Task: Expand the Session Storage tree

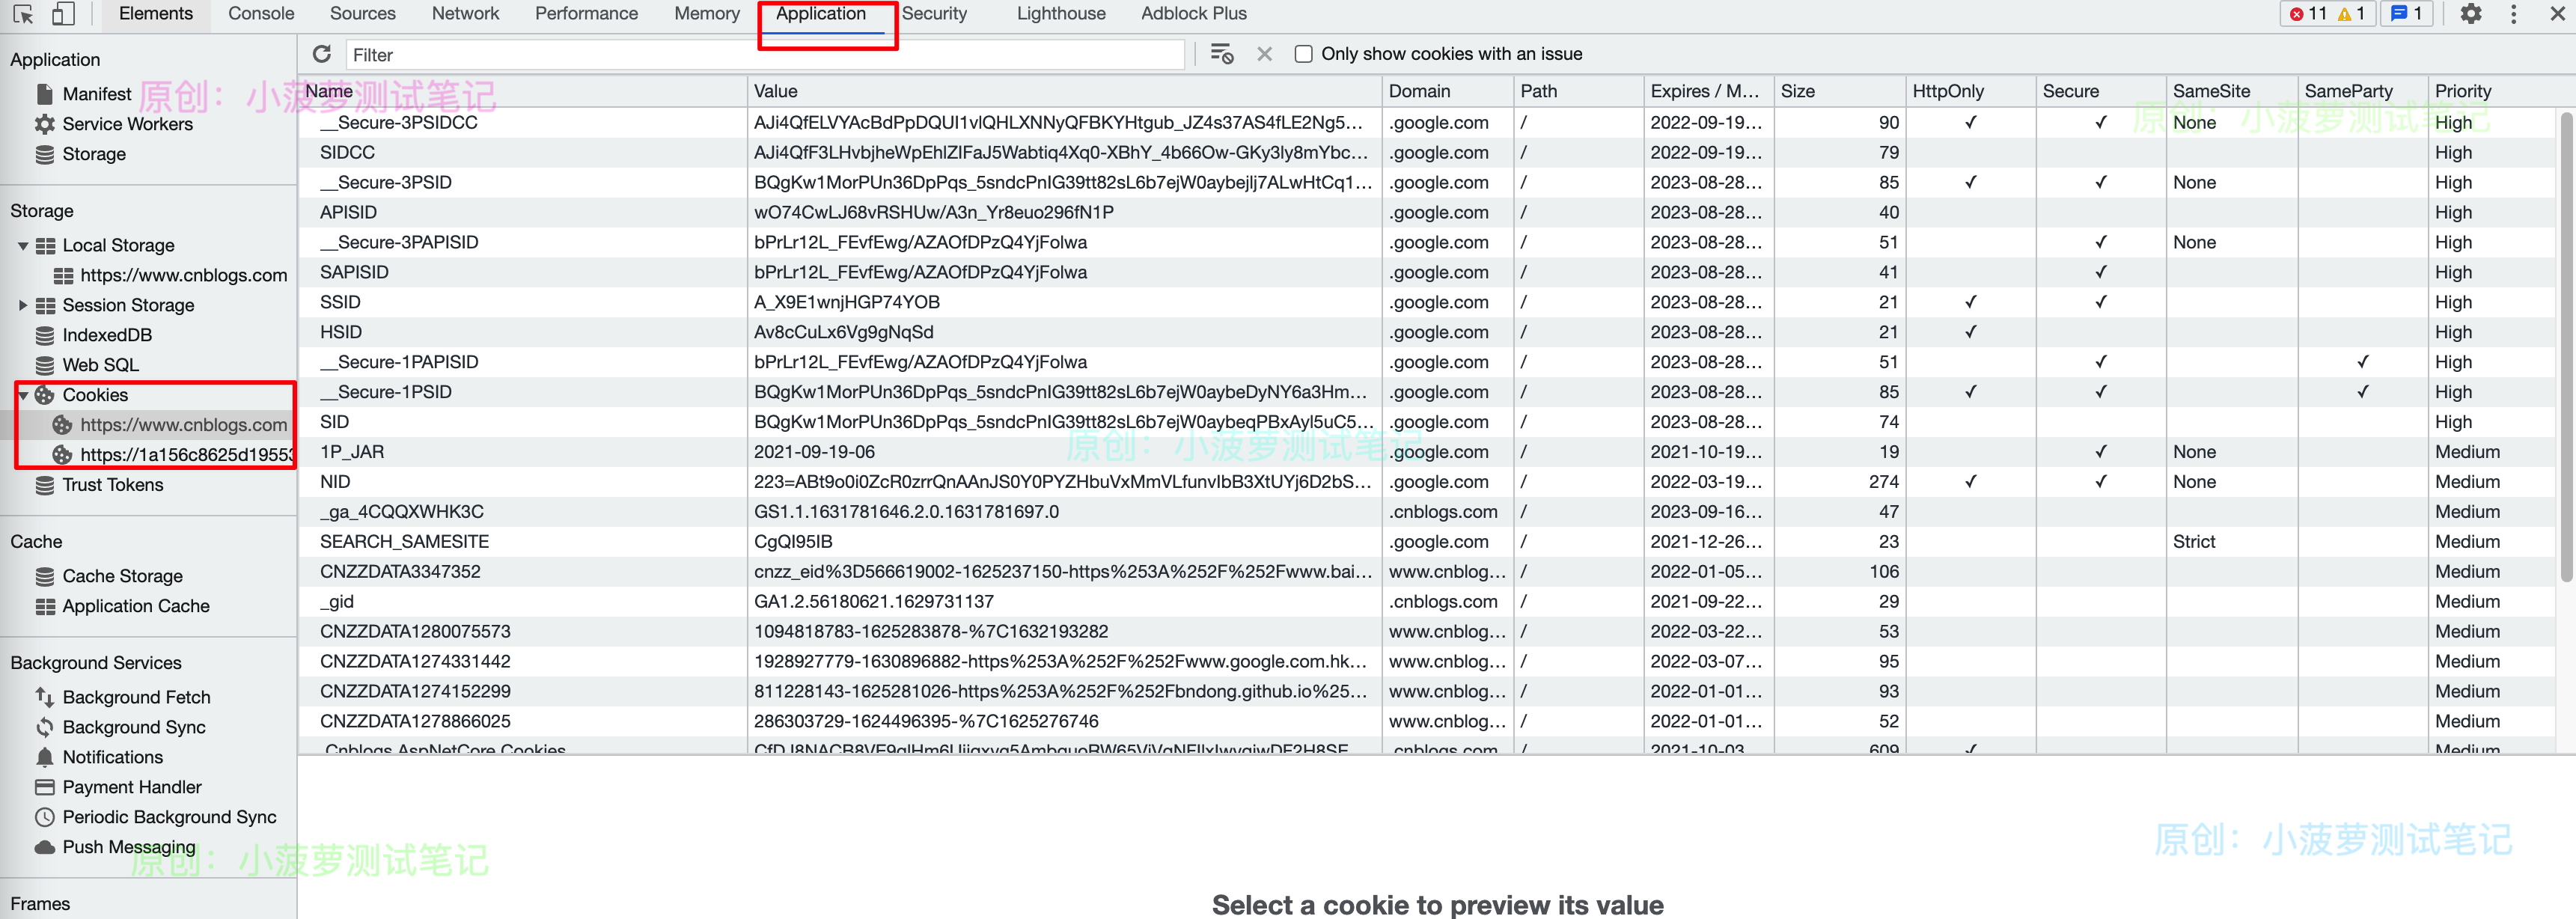Action: [x=24, y=305]
